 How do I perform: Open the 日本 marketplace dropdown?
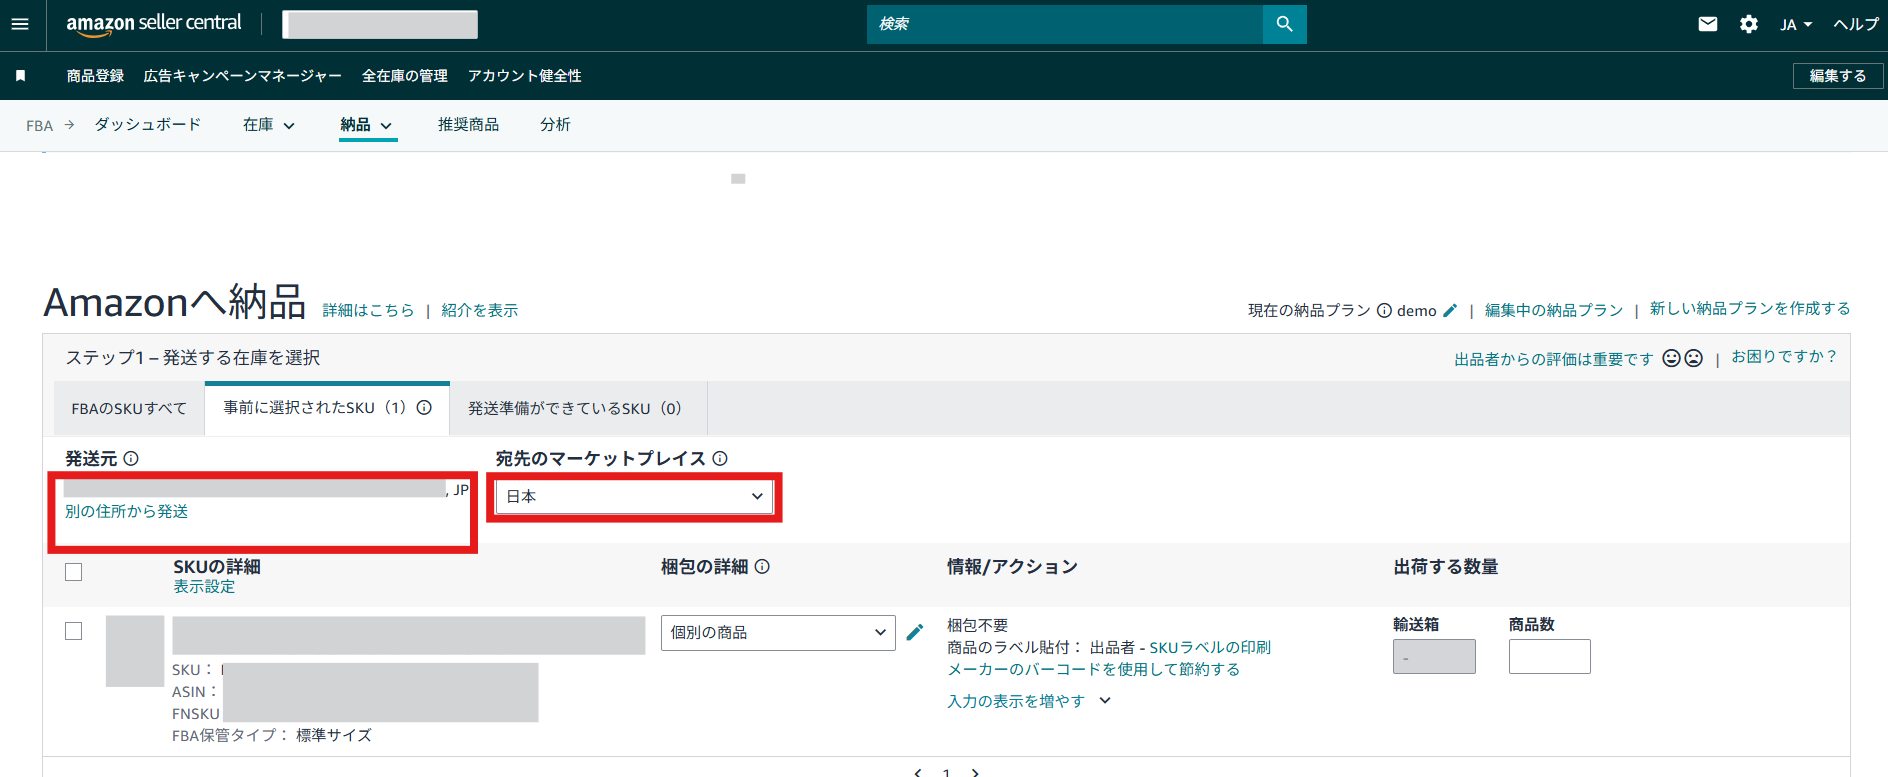(x=634, y=497)
